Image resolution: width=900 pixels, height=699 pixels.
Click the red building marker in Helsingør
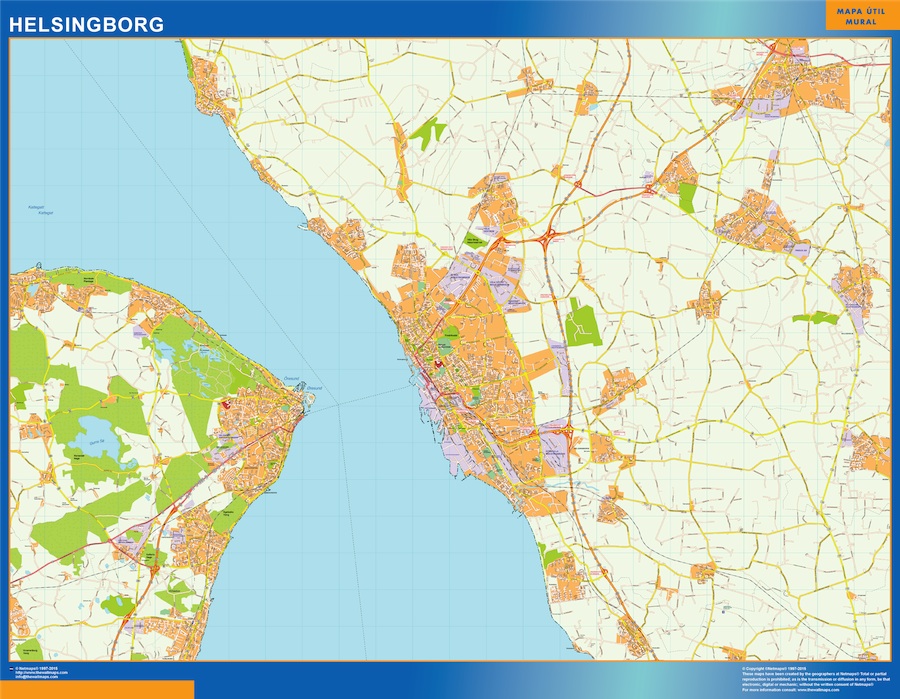pyautogui.click(x=227, y=405)
